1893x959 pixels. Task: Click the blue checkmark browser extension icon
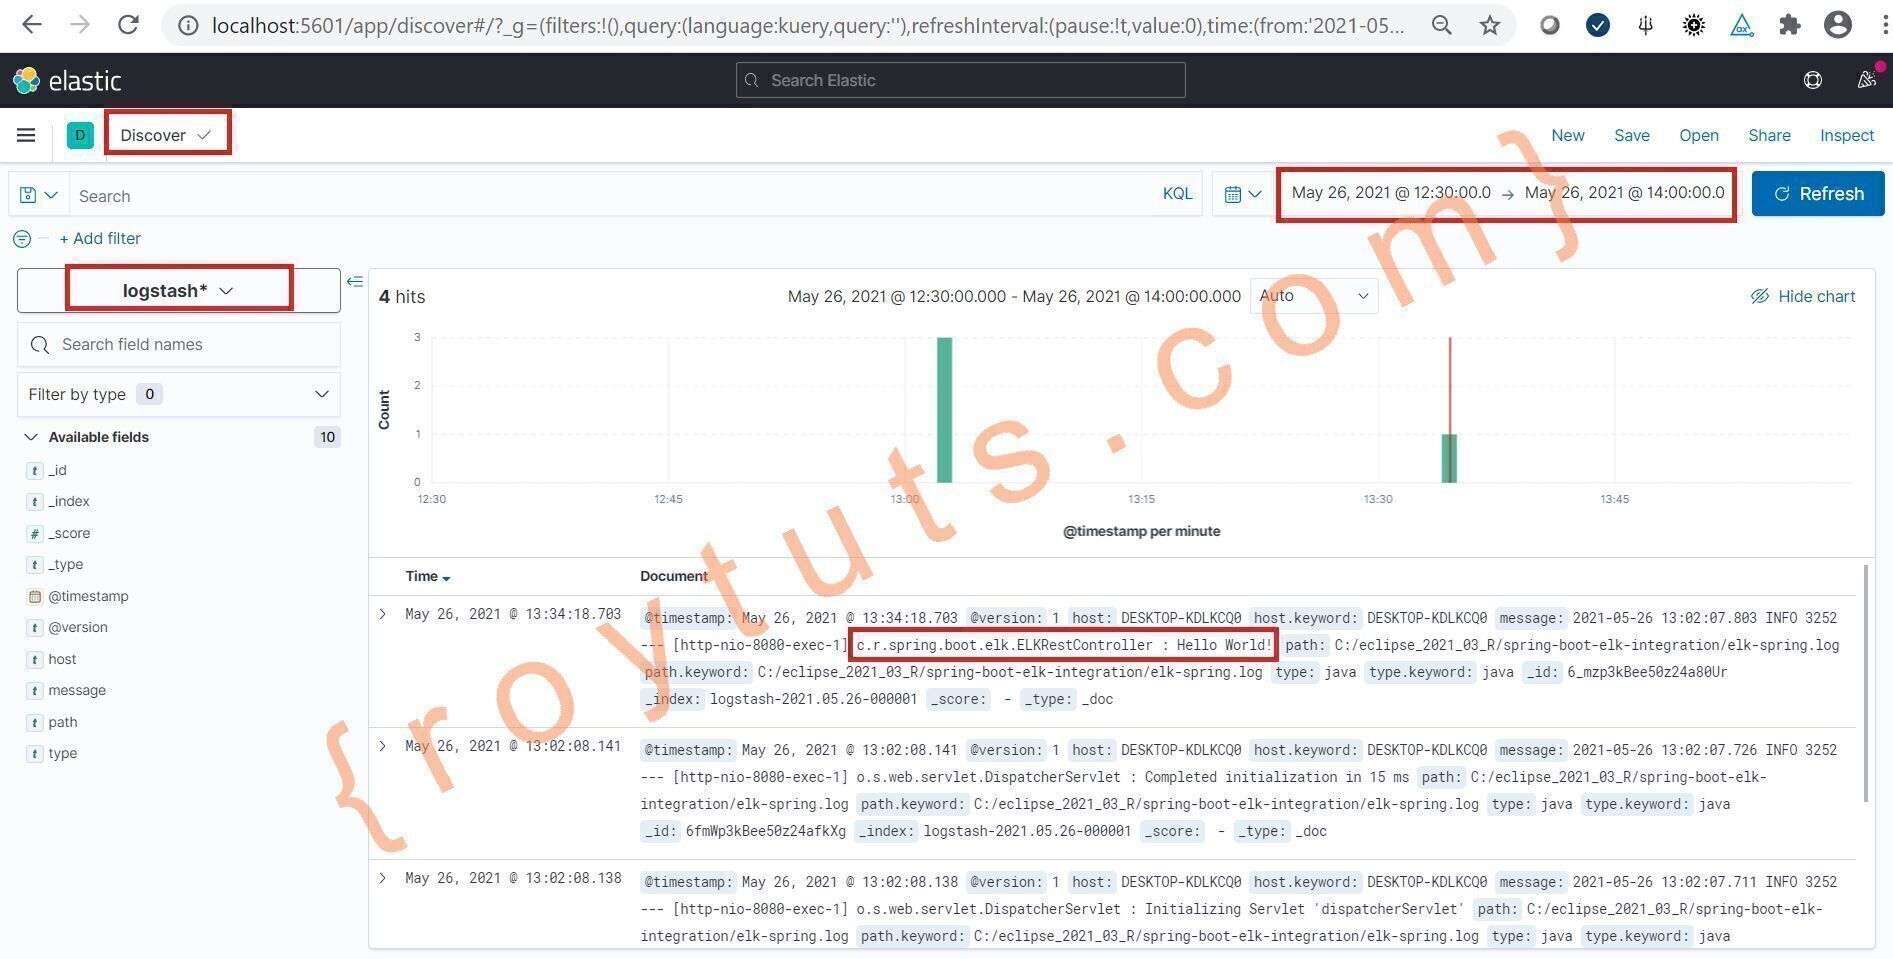1598,25
